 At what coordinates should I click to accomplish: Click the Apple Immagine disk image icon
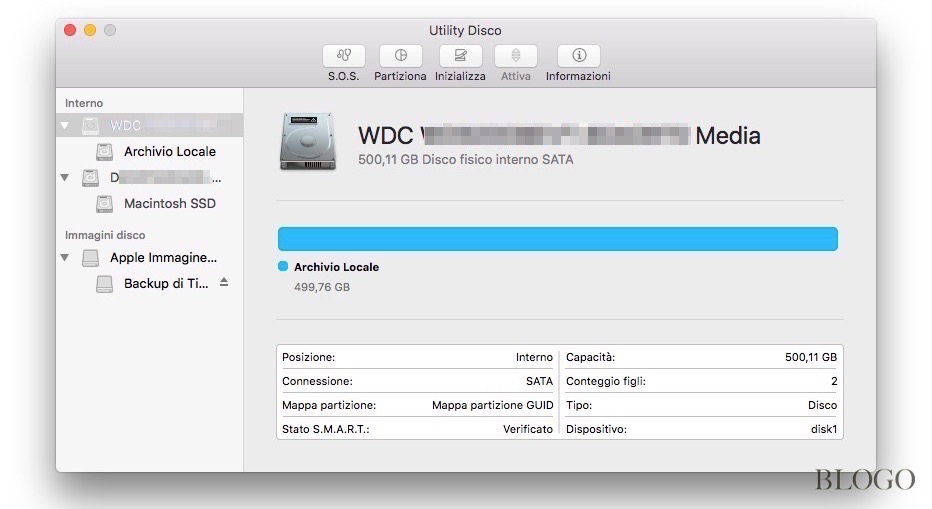pyautogui.click(x=90, y=258)
